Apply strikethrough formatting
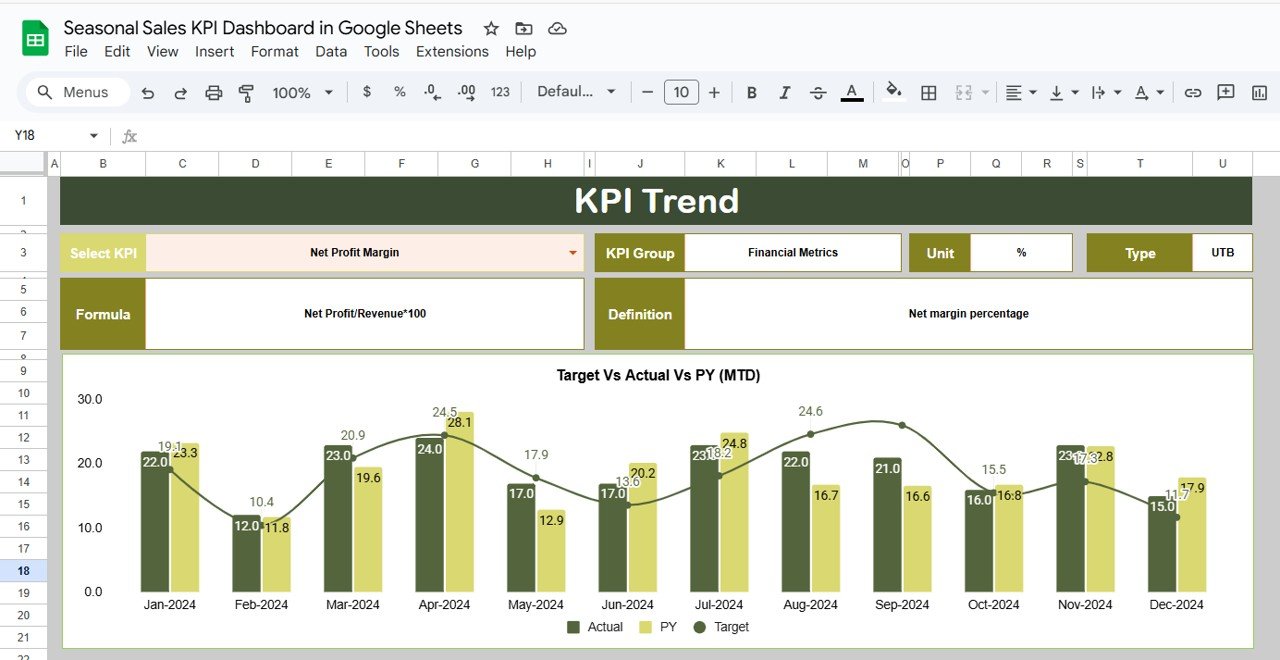 [818, 92]
